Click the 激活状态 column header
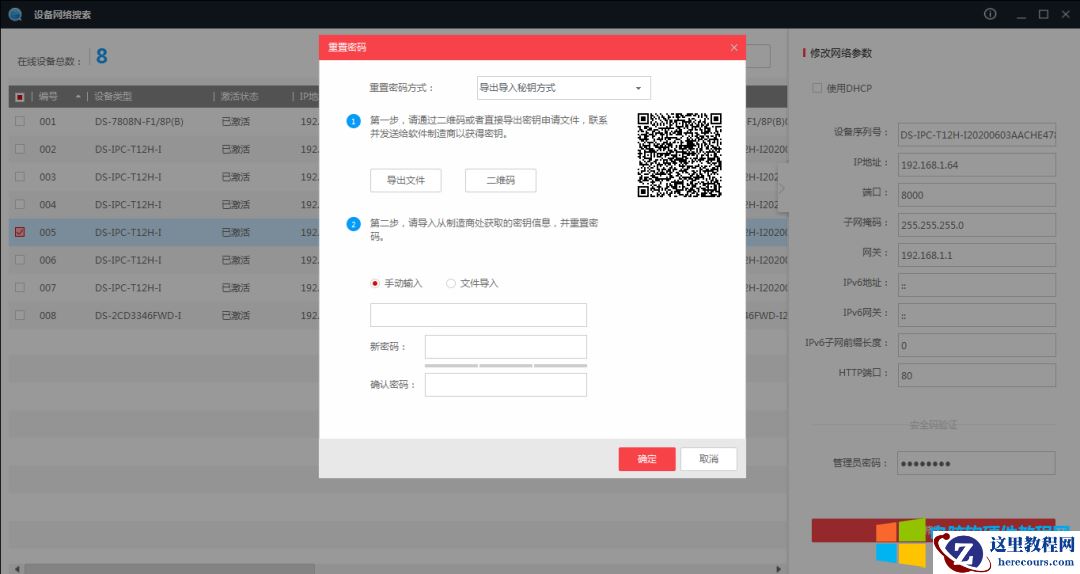 240,96
